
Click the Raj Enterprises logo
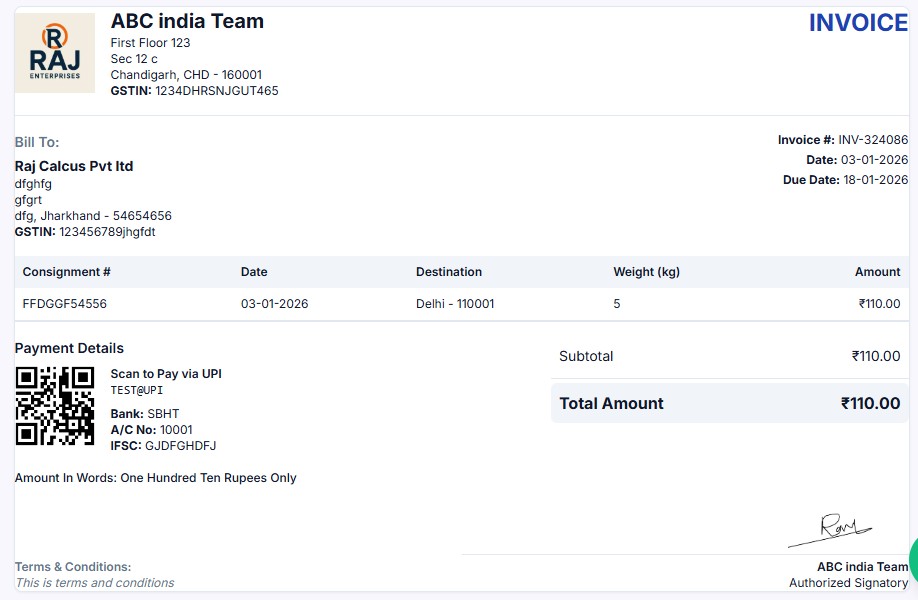coord(55,53)
